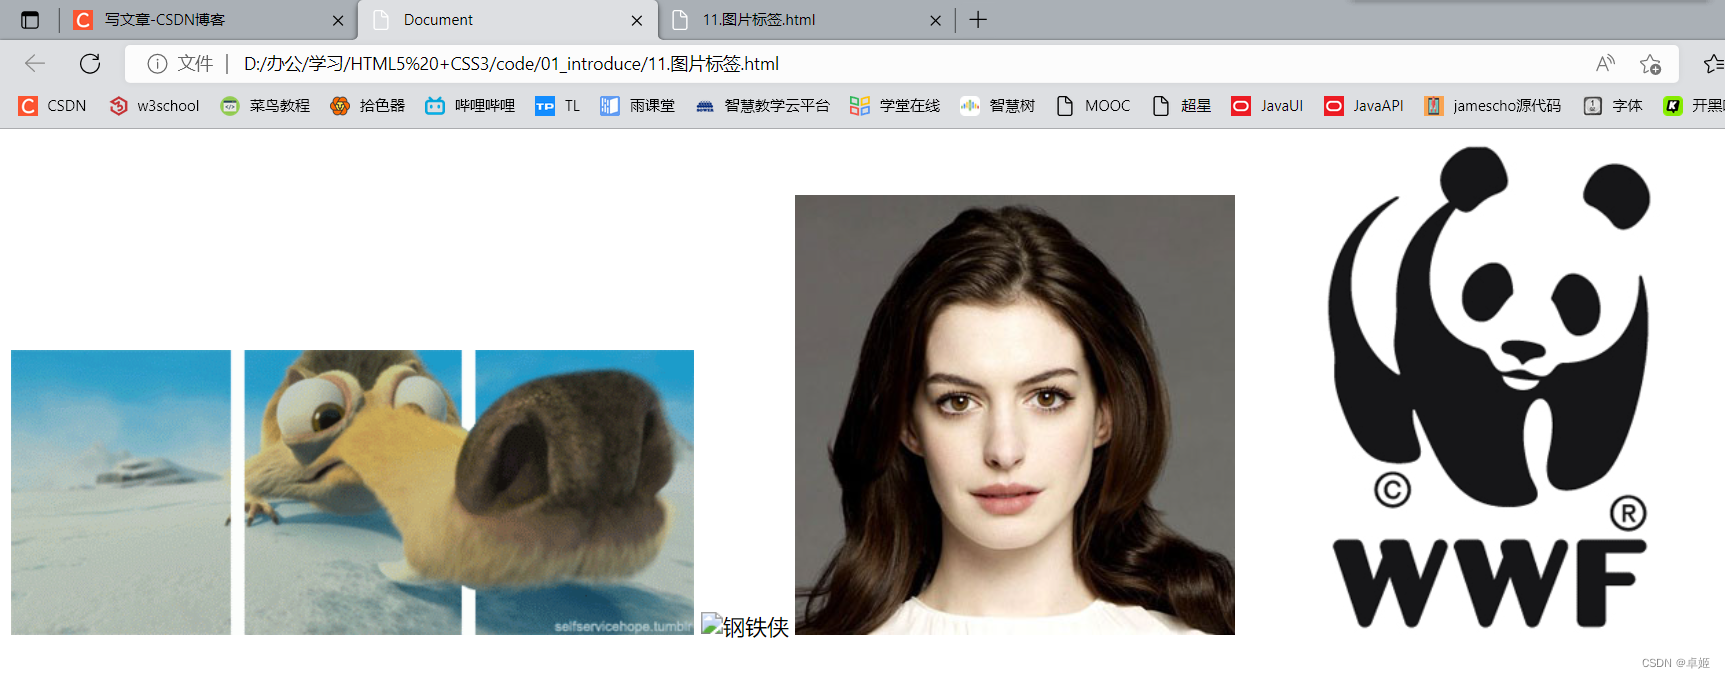Open the 超星 bookmark

(x=1182, y=106)
